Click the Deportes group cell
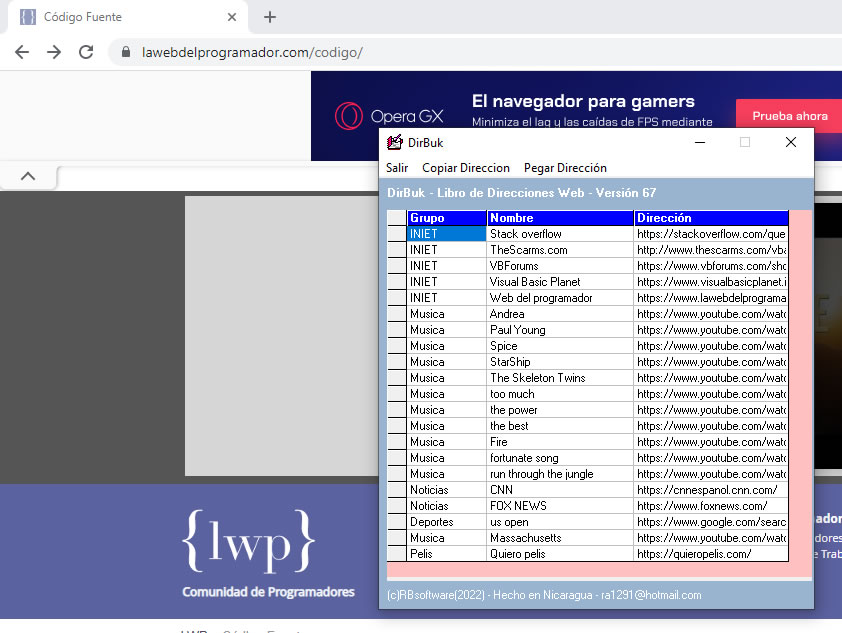842x633 pixels. click(x=447, y=522)
